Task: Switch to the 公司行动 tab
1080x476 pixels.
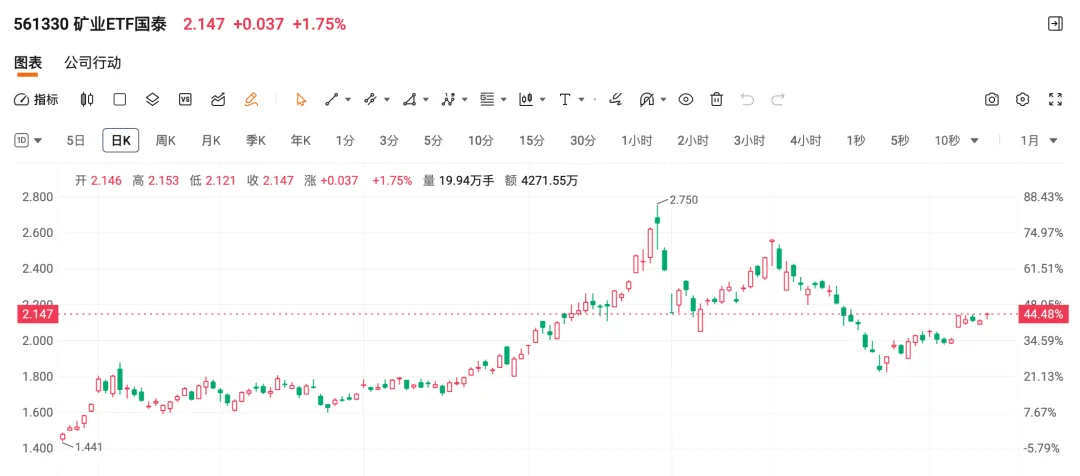Action: (x=92, y=62)
